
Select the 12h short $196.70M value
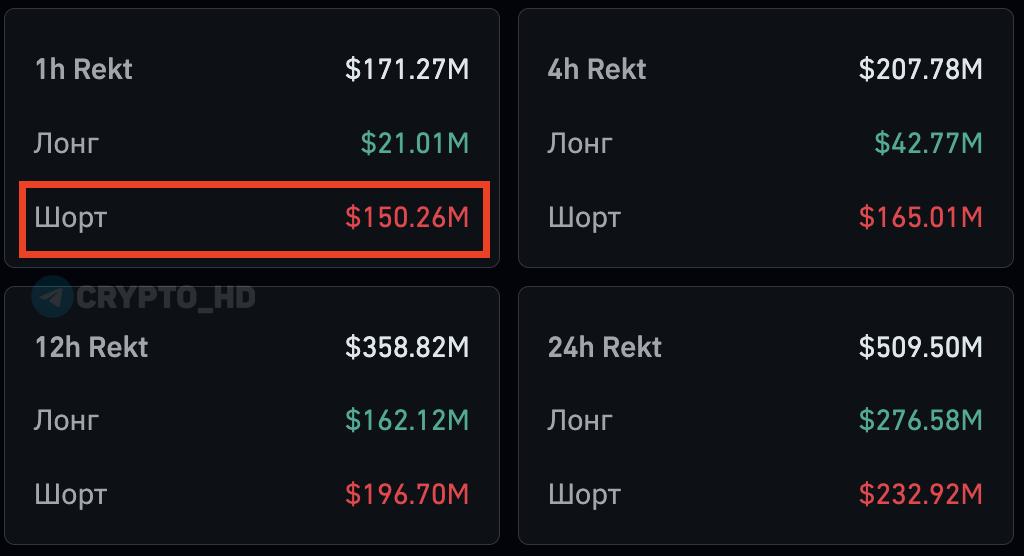pyautogui.click(x=407, y=494)
